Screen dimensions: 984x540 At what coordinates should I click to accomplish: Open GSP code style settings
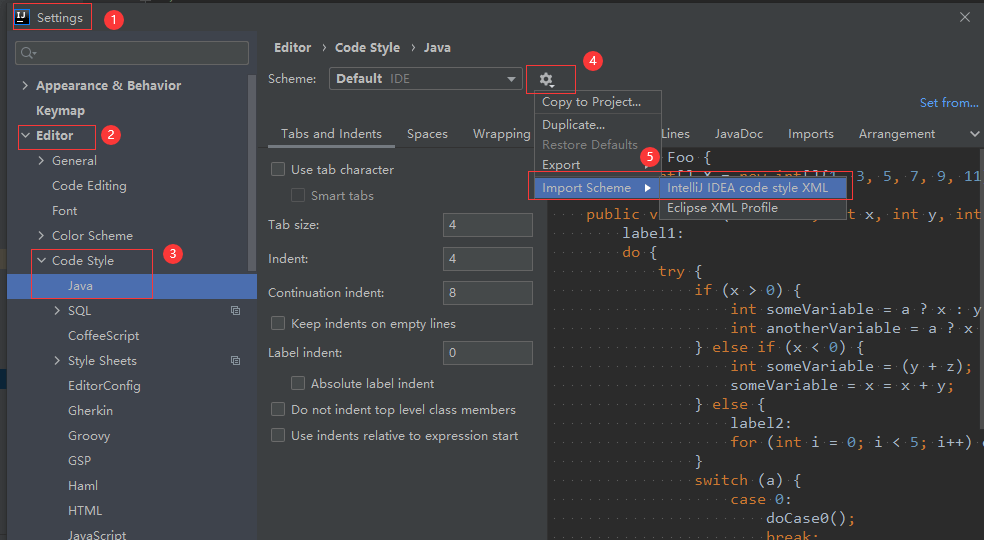80,461
